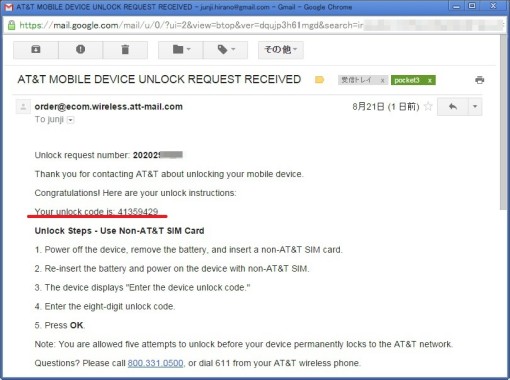Image resolution: width=510 pixels, height=380 pixels.
Task: Maximize the Chrome window
Action: point(472,6)
